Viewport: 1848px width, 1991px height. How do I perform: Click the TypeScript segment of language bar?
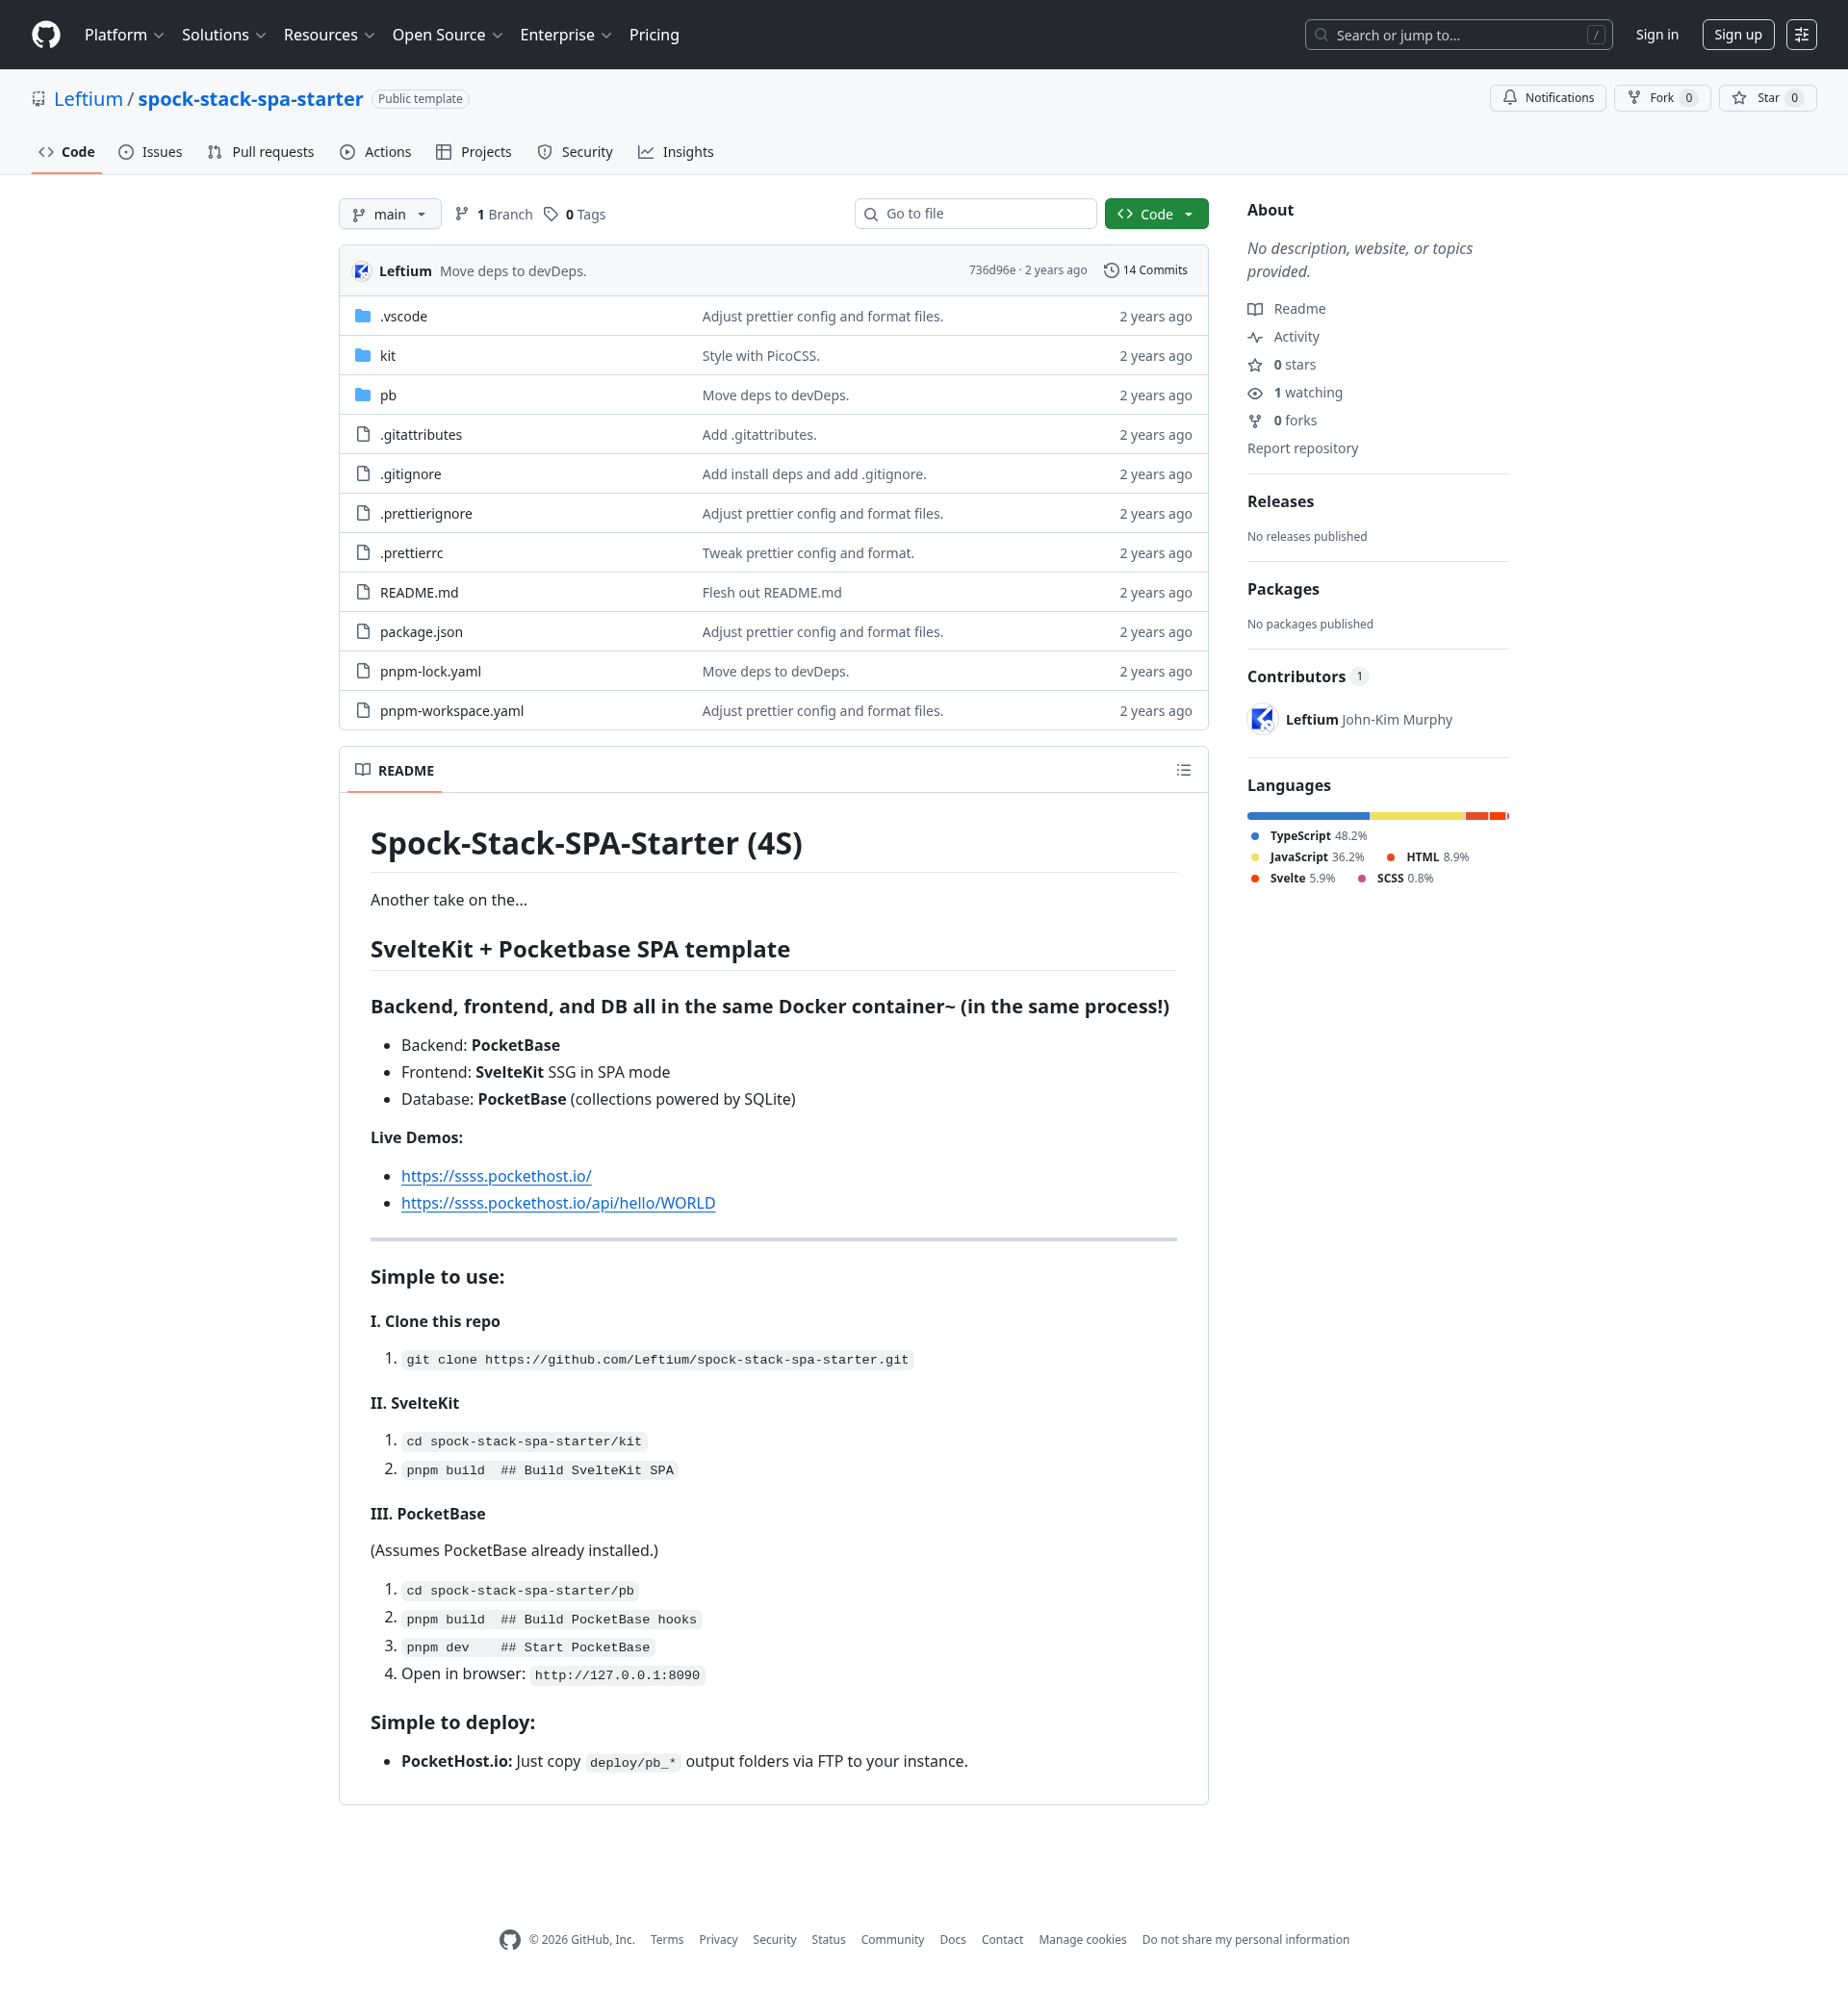1308,816
